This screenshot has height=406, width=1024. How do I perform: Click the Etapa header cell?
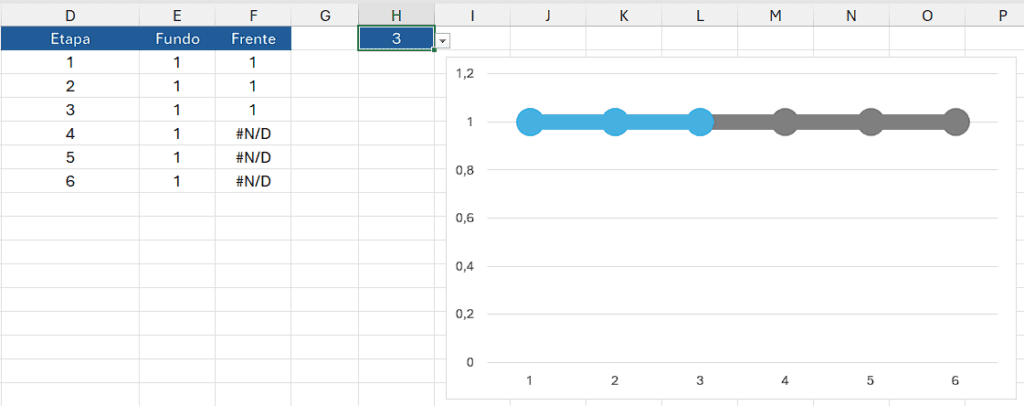pos(70,38)
